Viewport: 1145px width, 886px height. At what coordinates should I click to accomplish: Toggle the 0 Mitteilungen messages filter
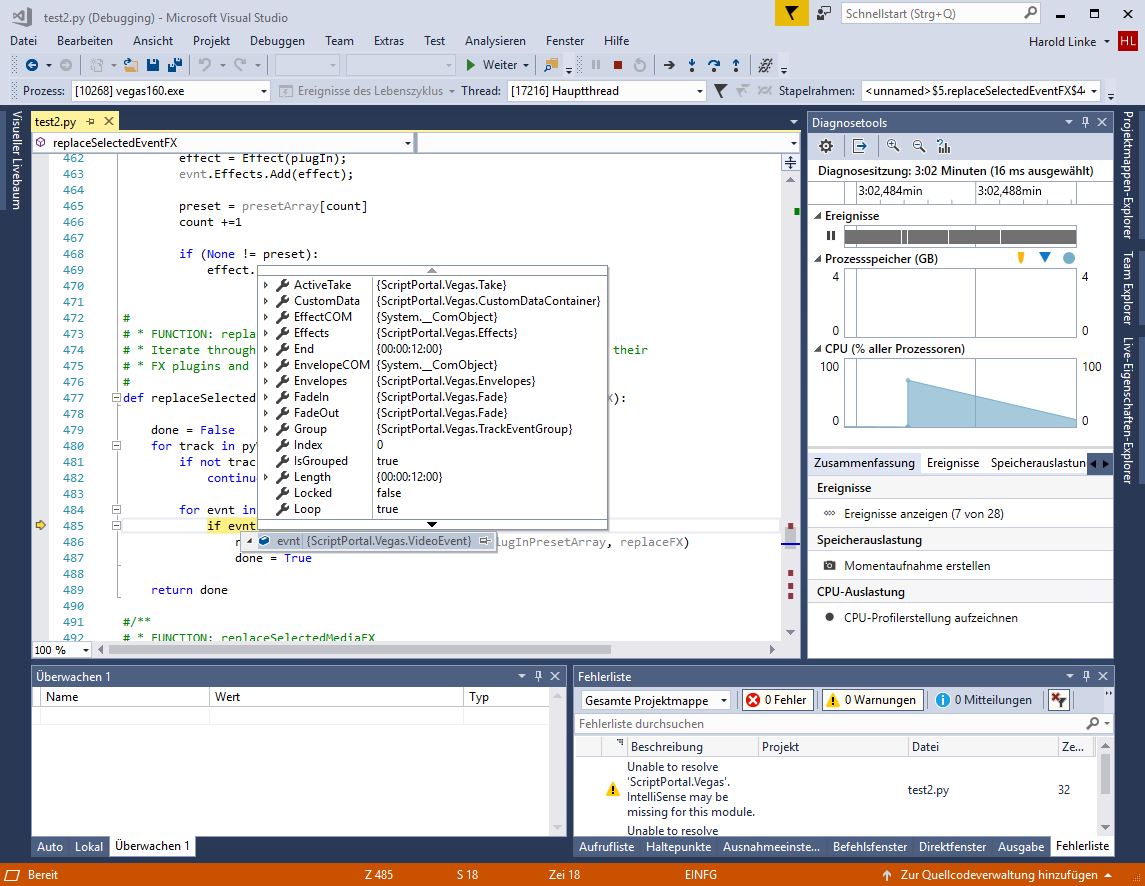(984, 700)
